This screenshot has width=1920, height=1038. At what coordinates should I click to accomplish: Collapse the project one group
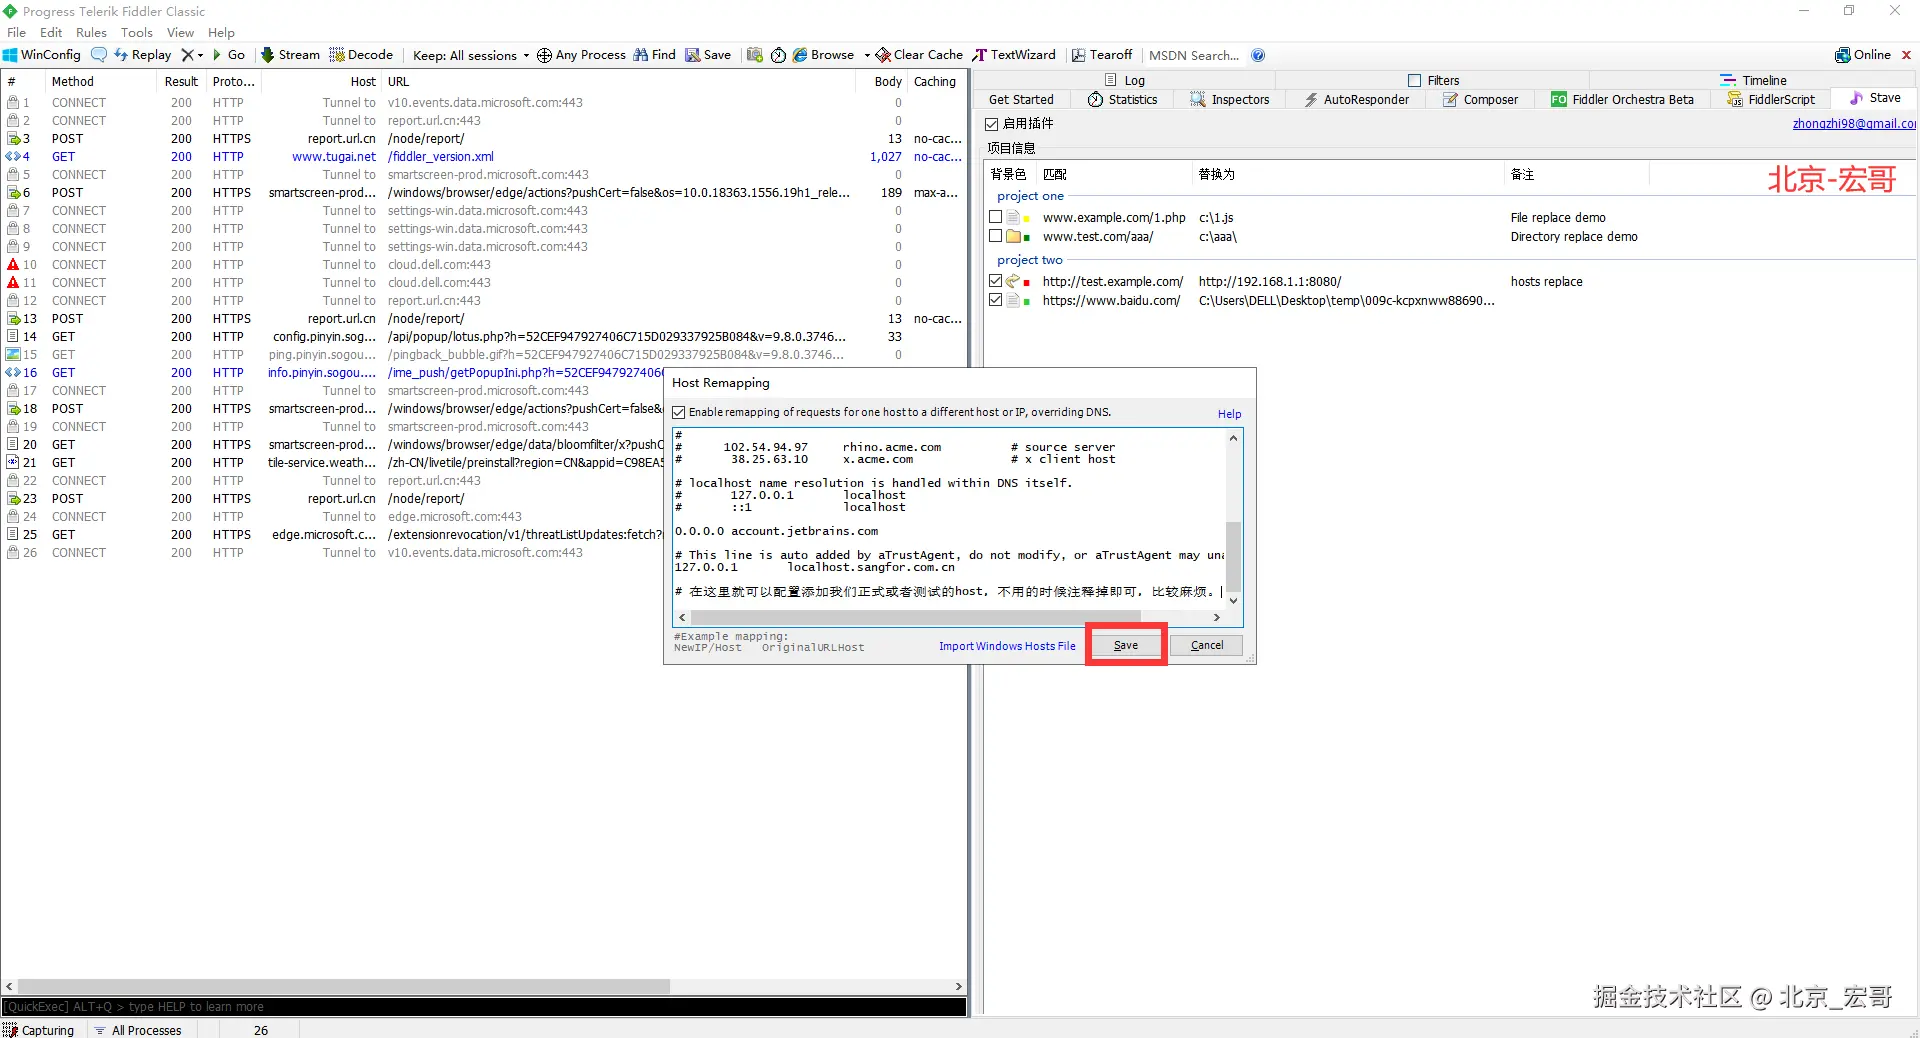tap(1030, 196)
